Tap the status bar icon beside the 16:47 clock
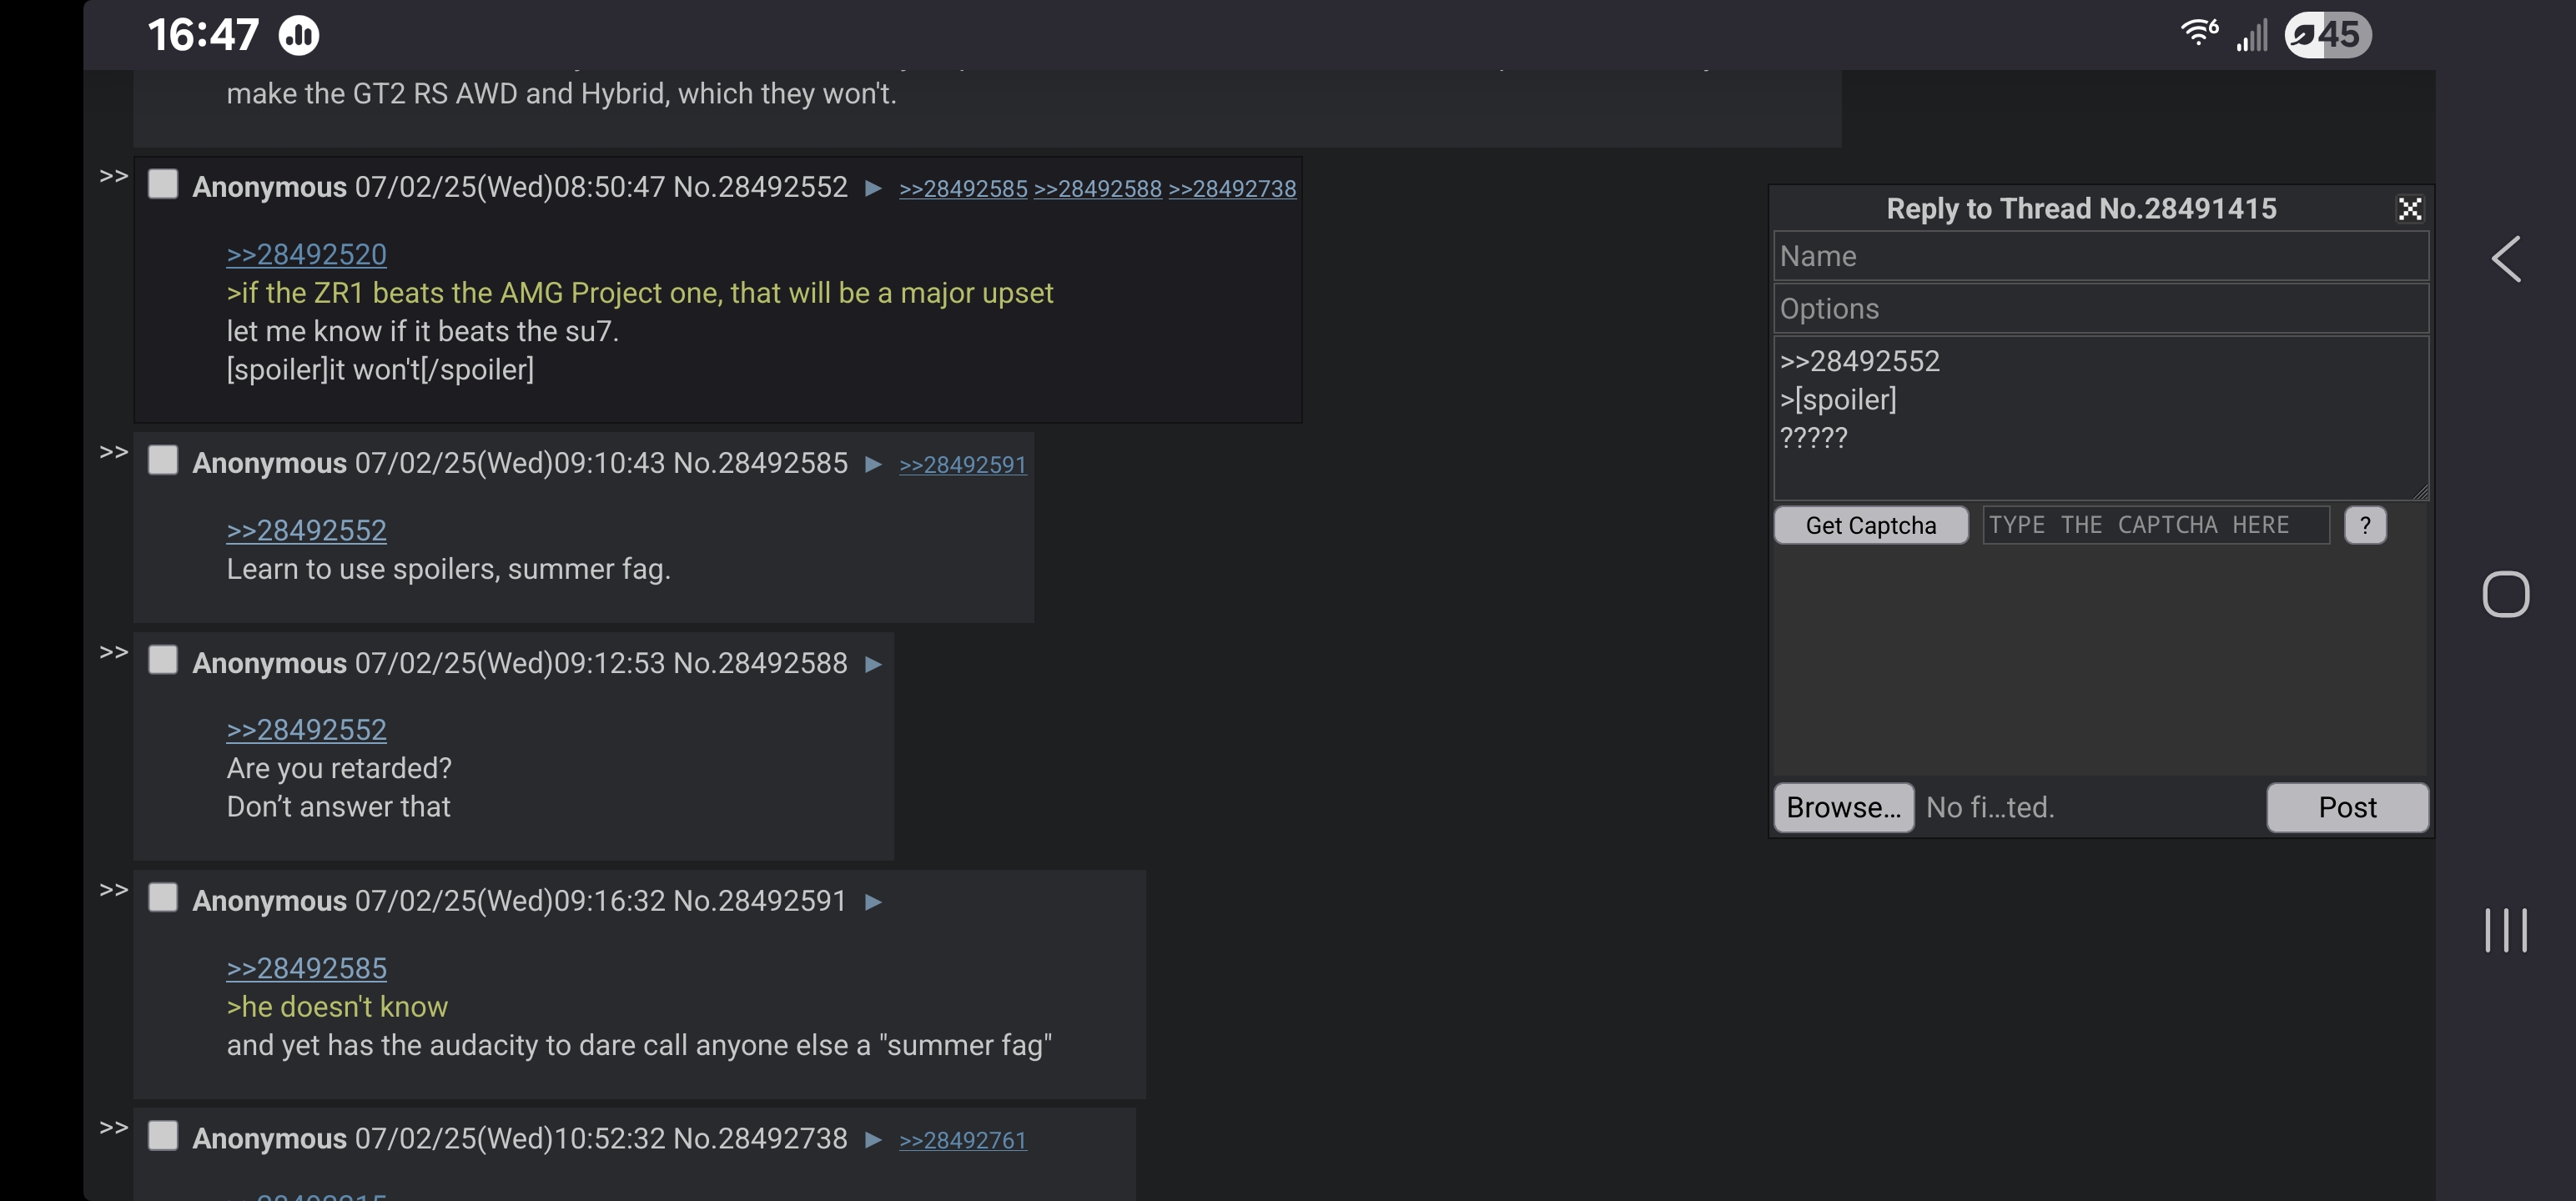The height and width of the screenshot is (1201, 2576). 298,36
